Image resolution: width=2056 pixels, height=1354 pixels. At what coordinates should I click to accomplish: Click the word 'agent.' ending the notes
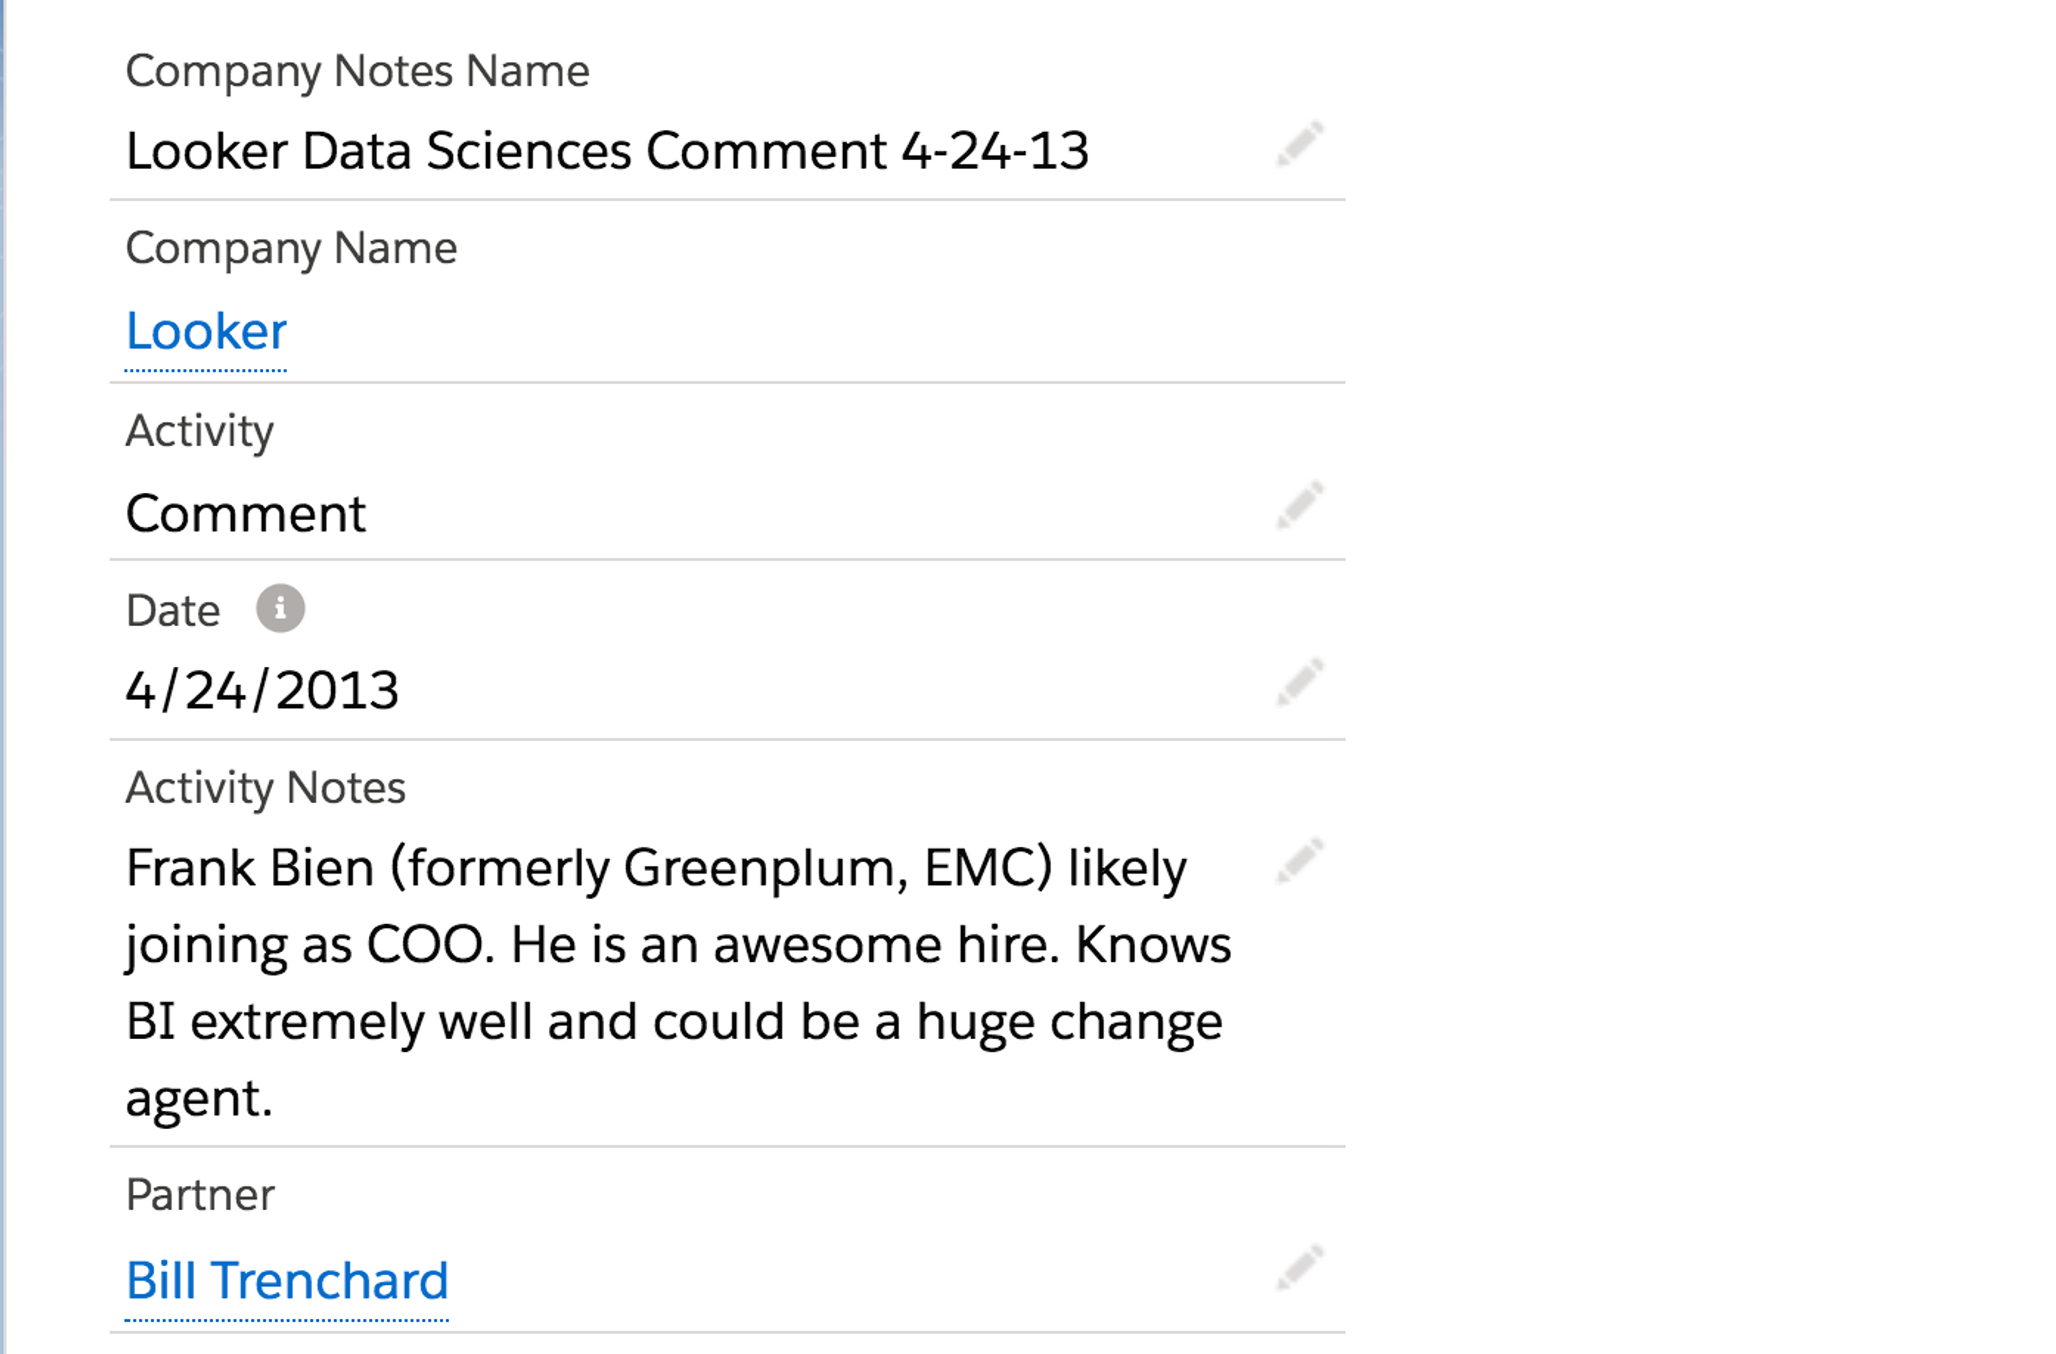click(199, 1098)
